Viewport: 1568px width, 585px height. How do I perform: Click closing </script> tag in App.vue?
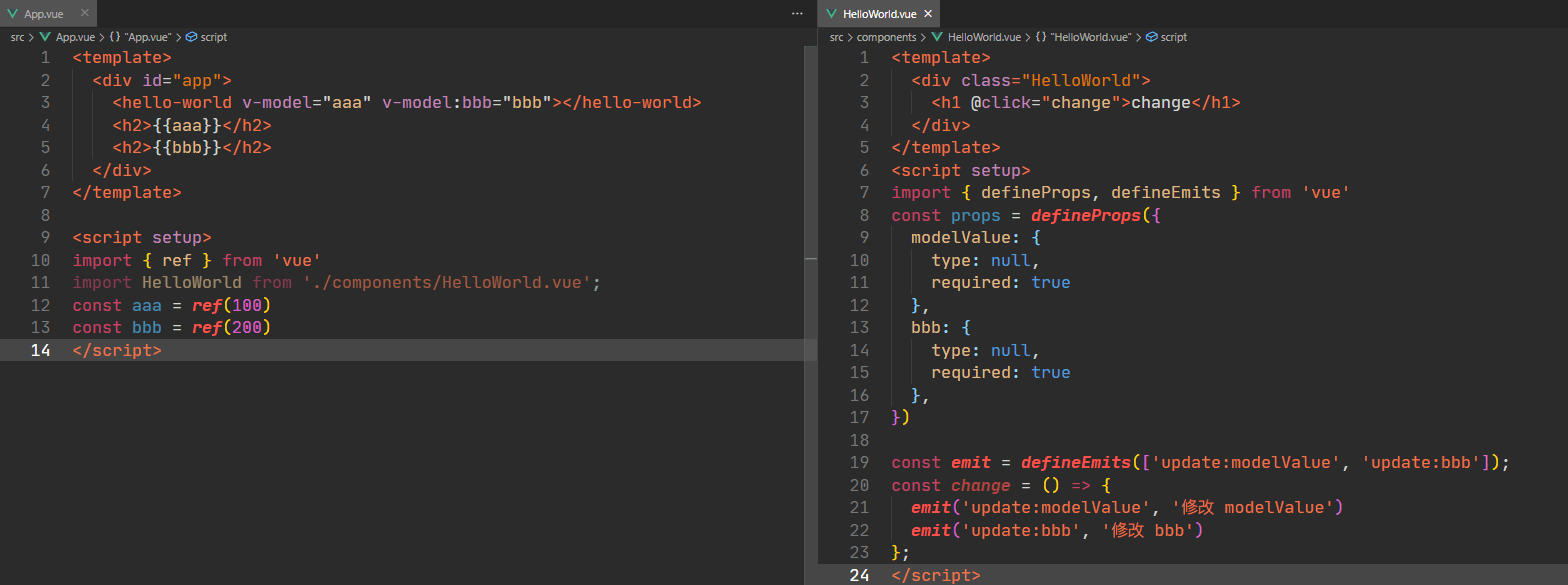pyautogui.click(x=117, y=350)
